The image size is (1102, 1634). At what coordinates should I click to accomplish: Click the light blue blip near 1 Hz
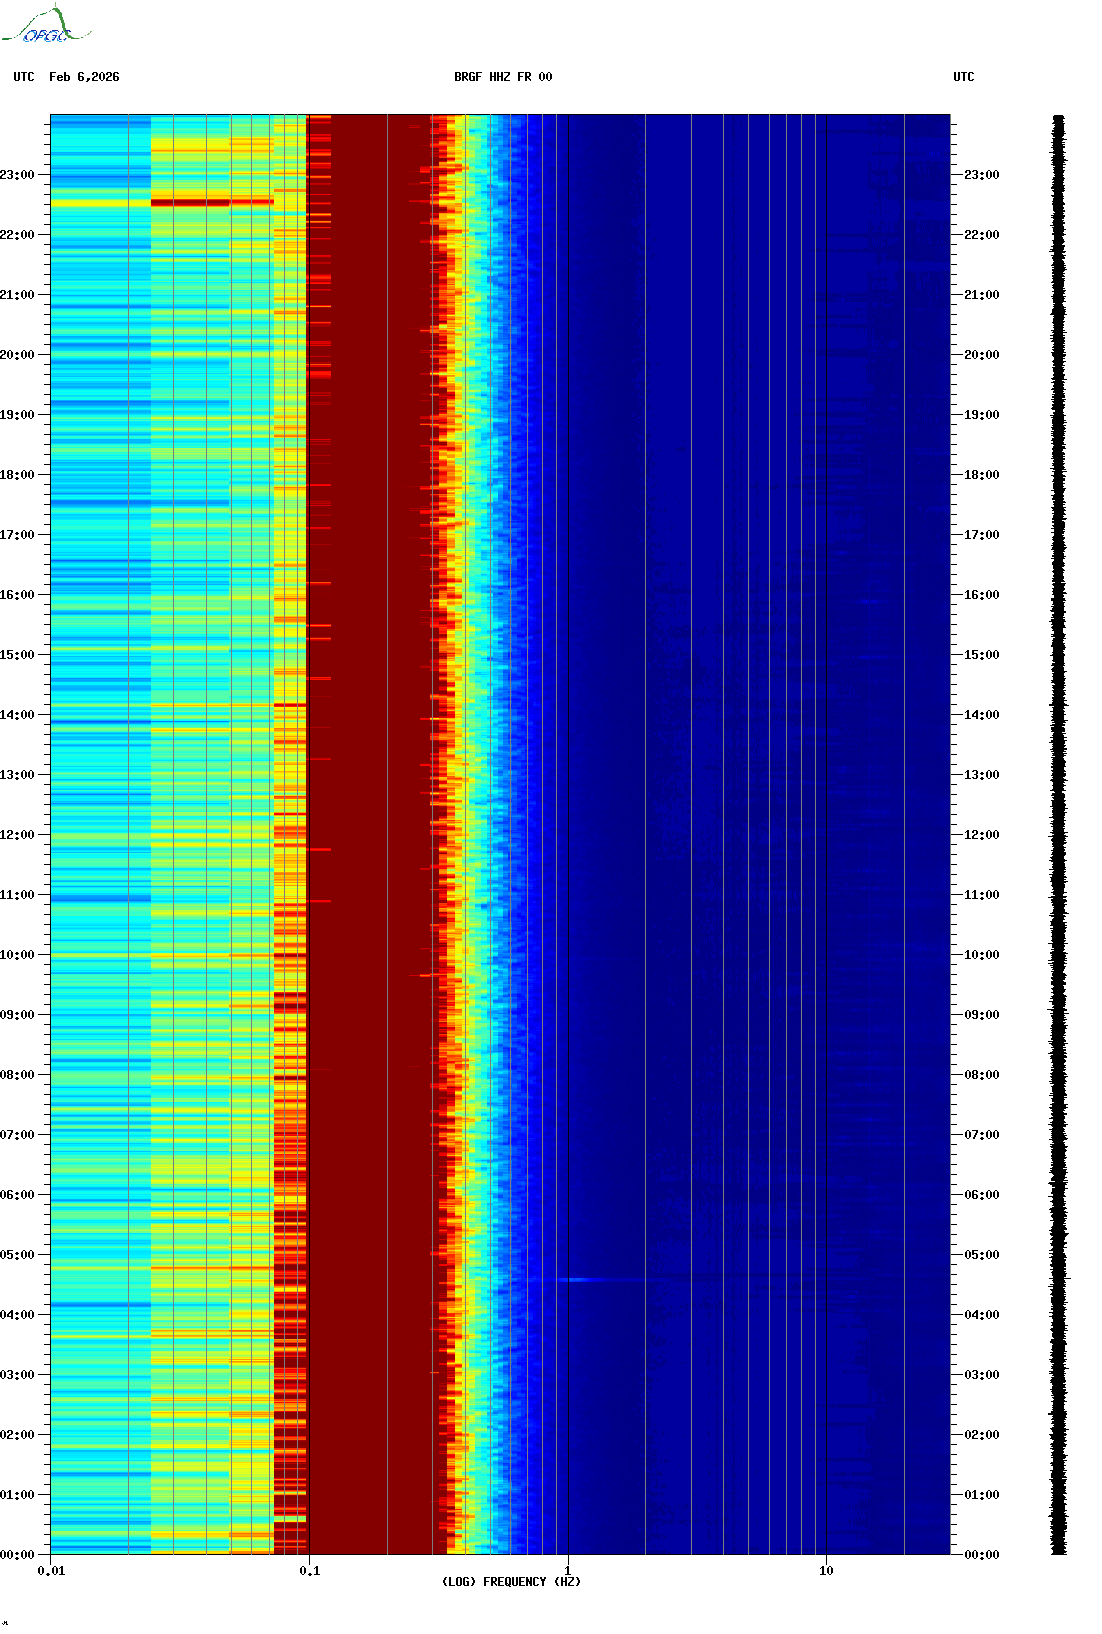(577, 1279)
